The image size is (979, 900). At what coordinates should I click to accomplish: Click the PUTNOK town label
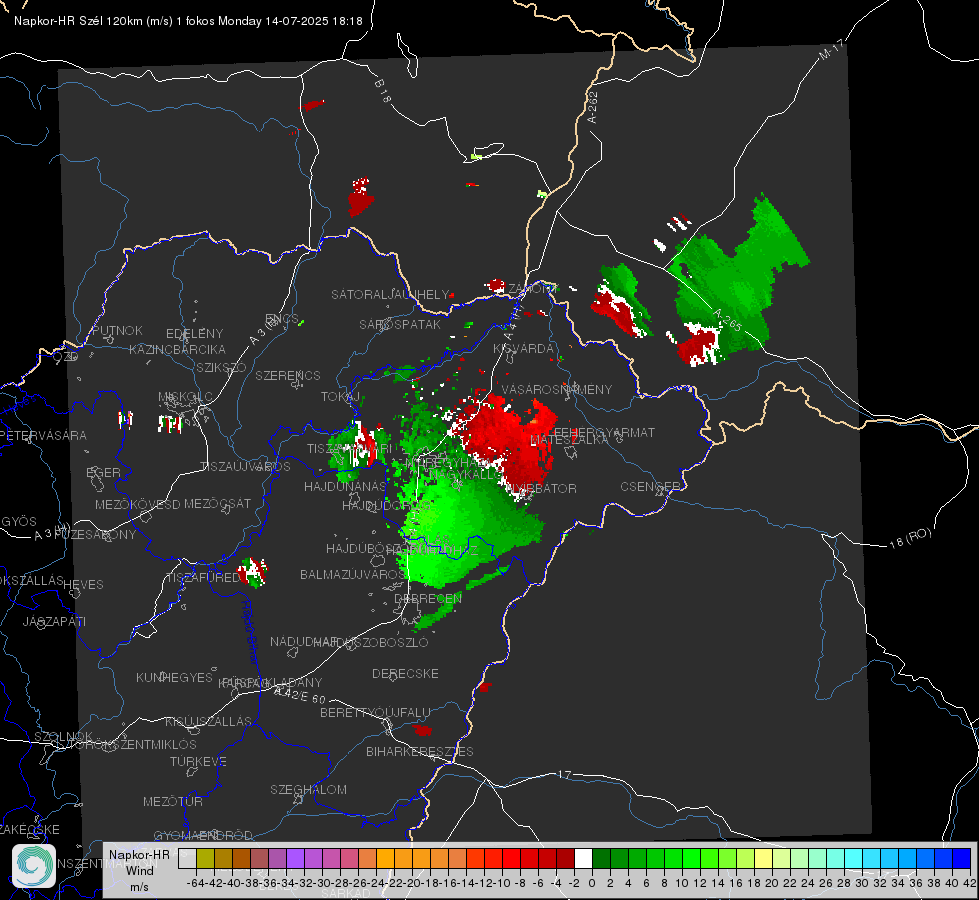(117, 330)
